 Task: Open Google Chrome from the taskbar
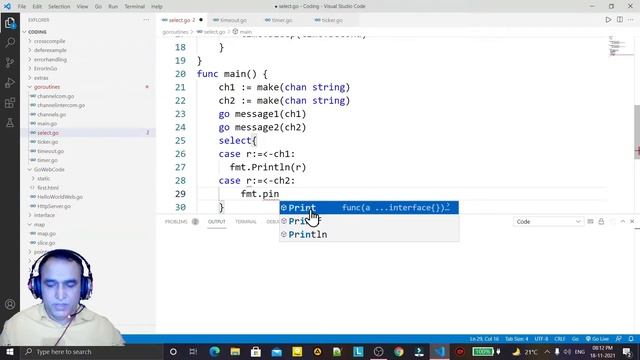pyautogui.click(x=399, y=351)
